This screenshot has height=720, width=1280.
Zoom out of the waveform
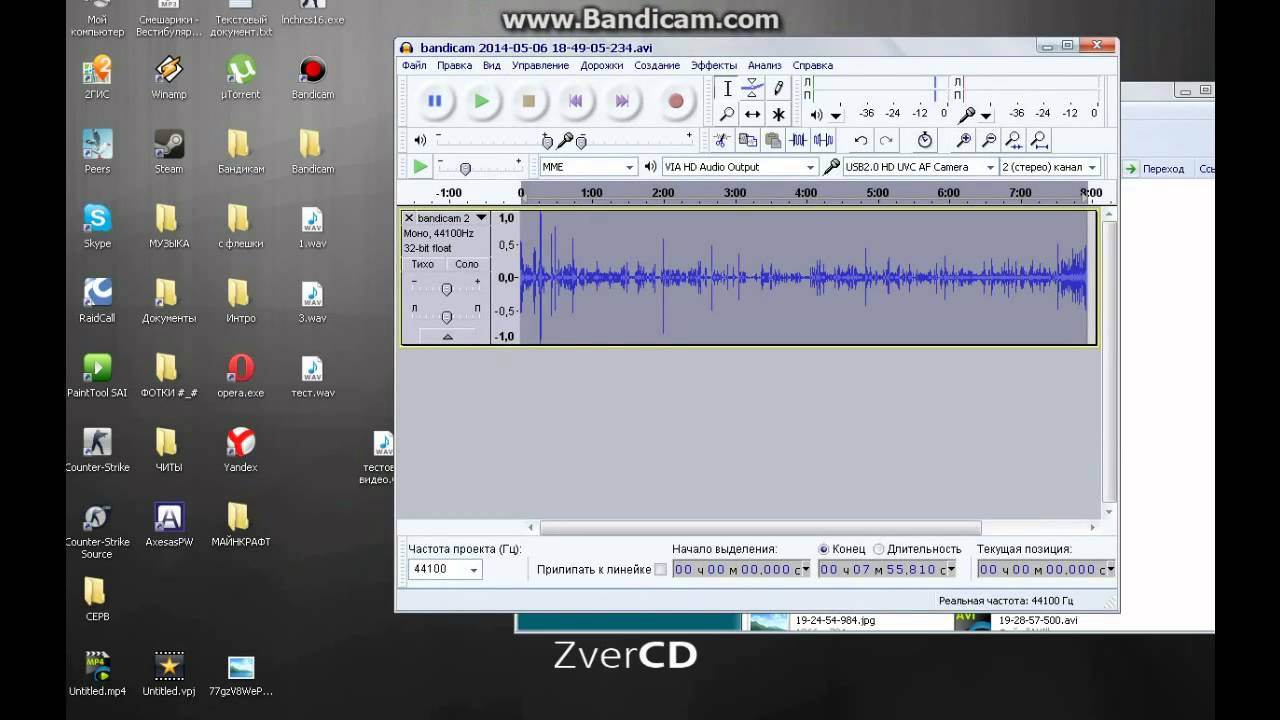989,140
